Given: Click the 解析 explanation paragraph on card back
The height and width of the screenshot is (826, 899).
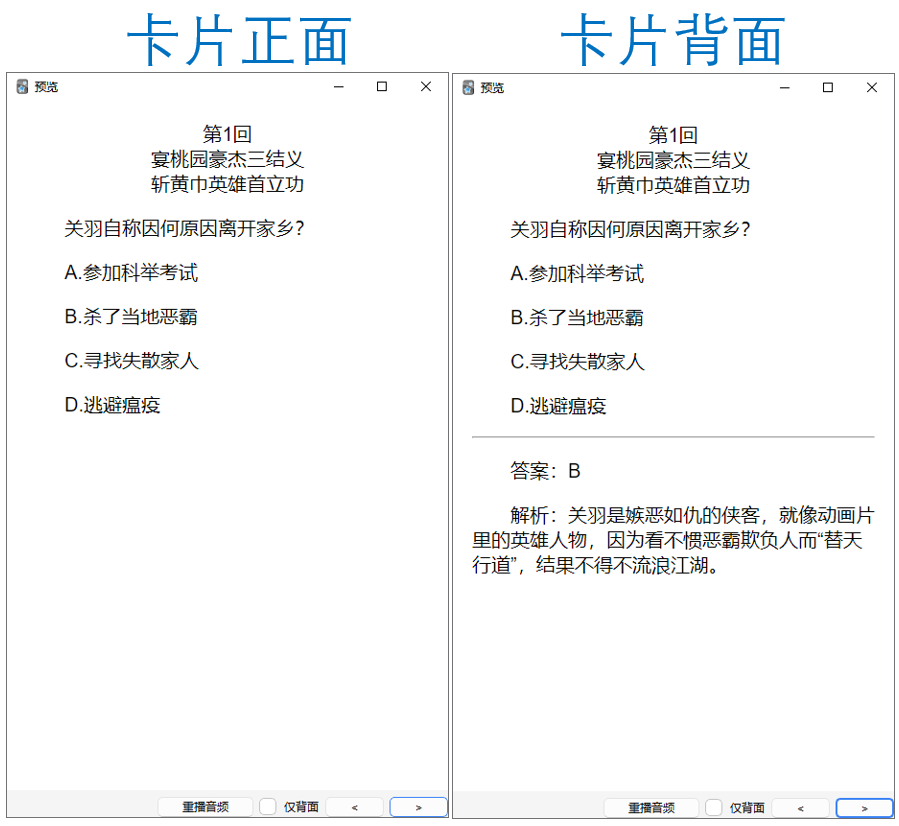Looking at the screenshot, I should coord(673,541).
